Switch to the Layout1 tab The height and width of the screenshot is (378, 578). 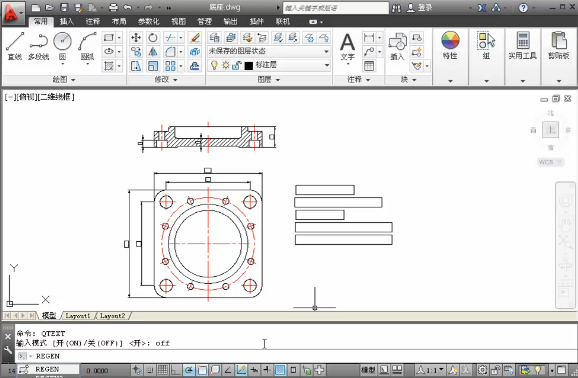coord(78,316)
